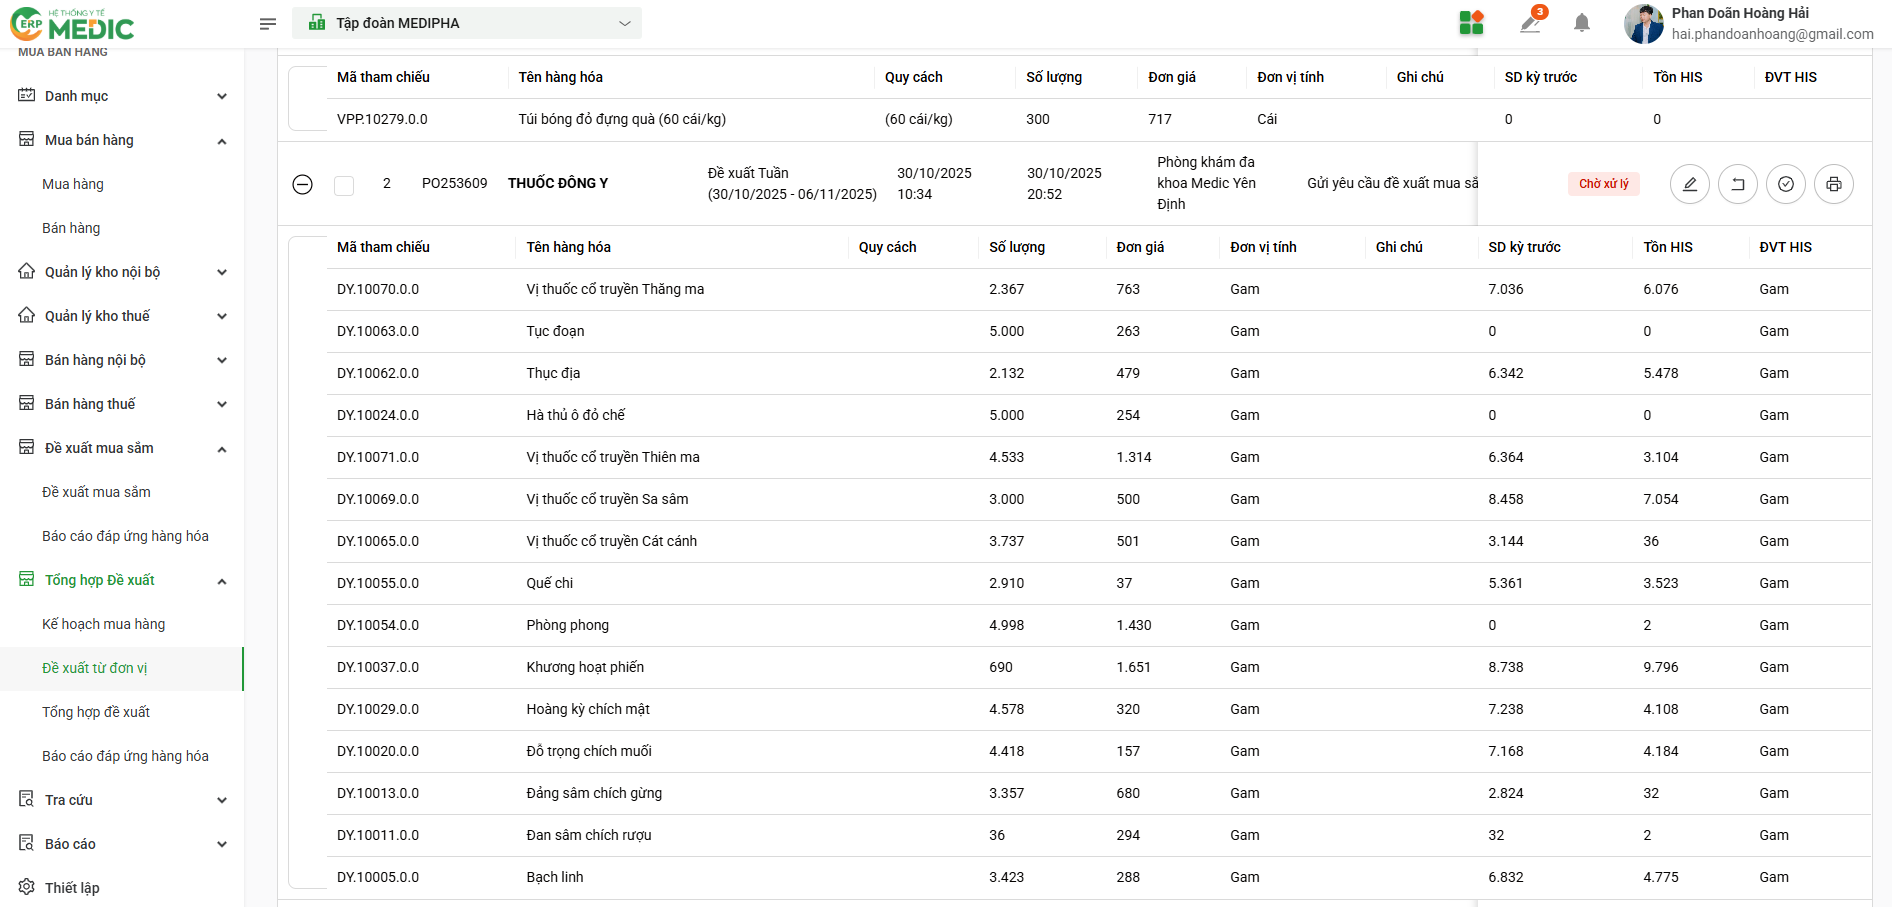This screenshot has height=907, width=1892.
Task: Click the return arrow icon for PO253609
Action: pyautogui.click(x=1737, y=184)
